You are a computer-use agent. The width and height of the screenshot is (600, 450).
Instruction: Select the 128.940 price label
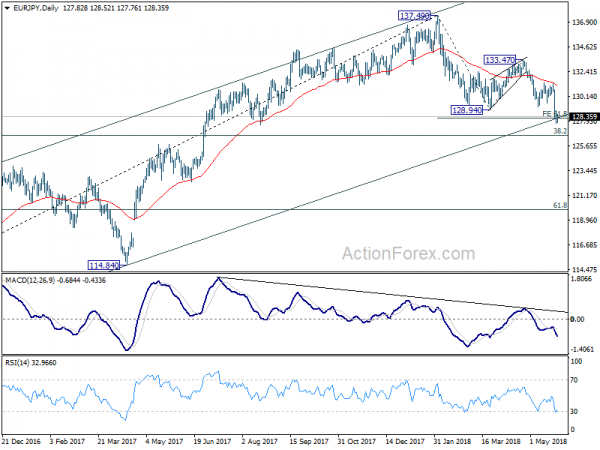[467, 110]
